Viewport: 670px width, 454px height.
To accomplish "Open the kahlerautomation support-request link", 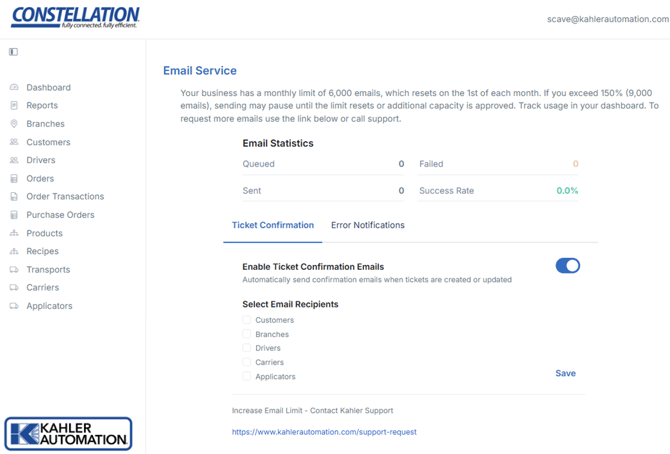I will (x=323, y=432).
